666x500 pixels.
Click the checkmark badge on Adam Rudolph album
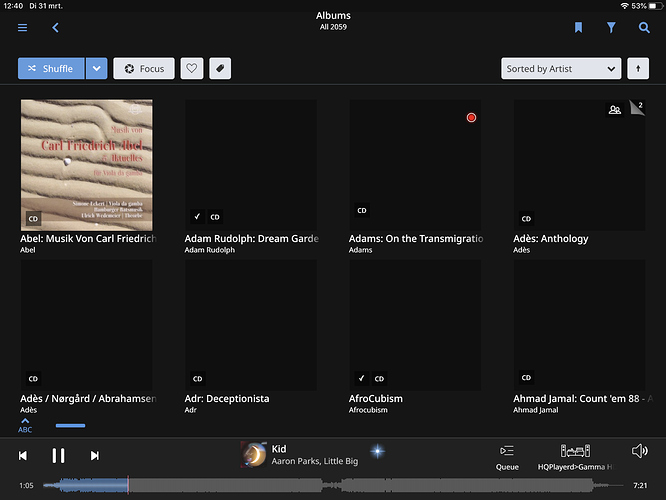coord(197,217)
